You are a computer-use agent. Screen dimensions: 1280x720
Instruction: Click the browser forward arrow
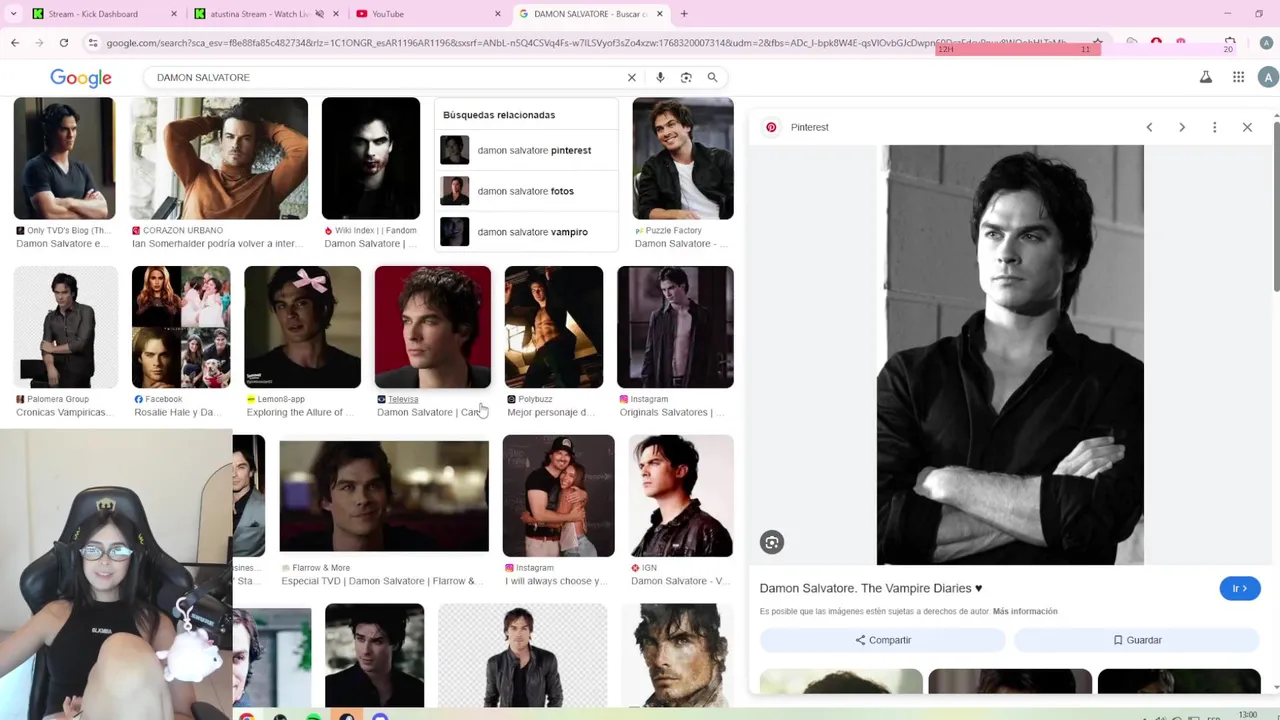pyautogui.click(x=39, y=43)
